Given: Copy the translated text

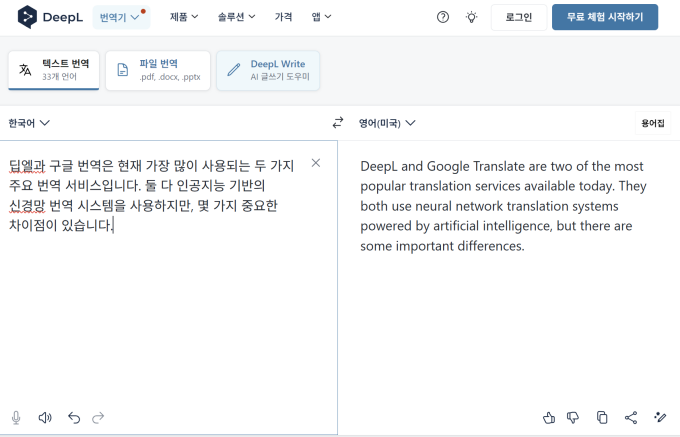Looking at the screenshot, I should (602, 417).
